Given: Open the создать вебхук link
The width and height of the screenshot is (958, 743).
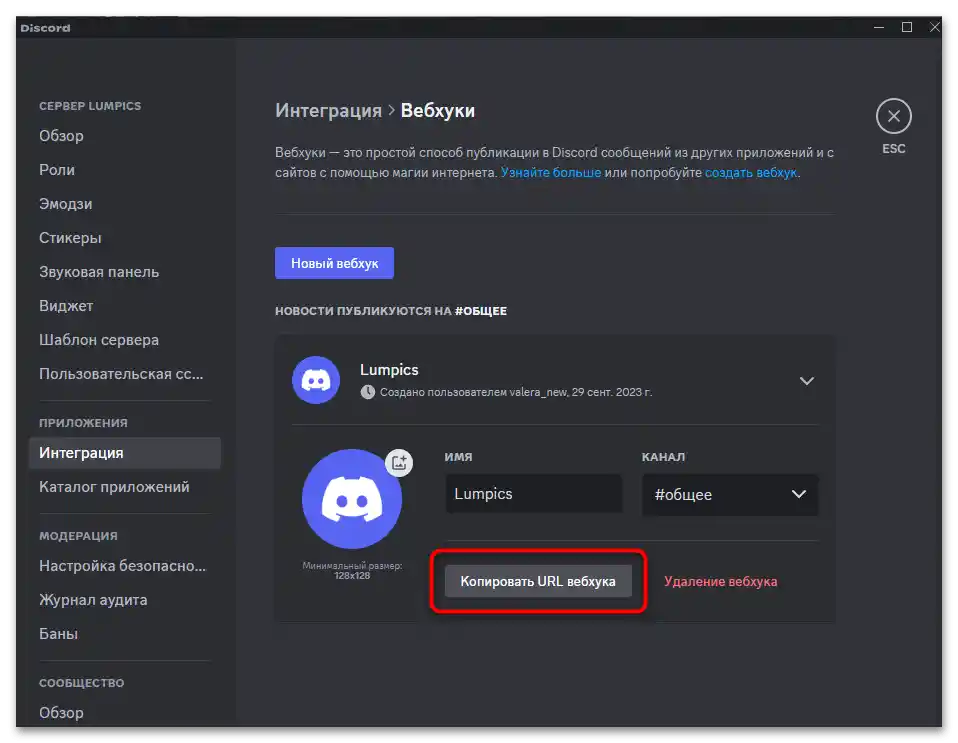Looking at the screenshot, I should [x=751, y=173].
